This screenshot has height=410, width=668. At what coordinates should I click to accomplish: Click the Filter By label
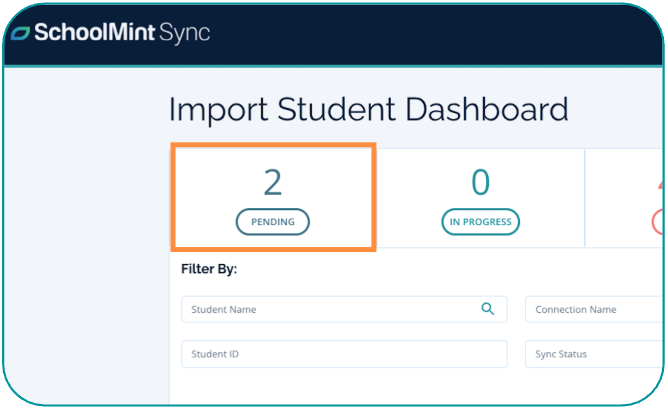click(x=209, y=269)
